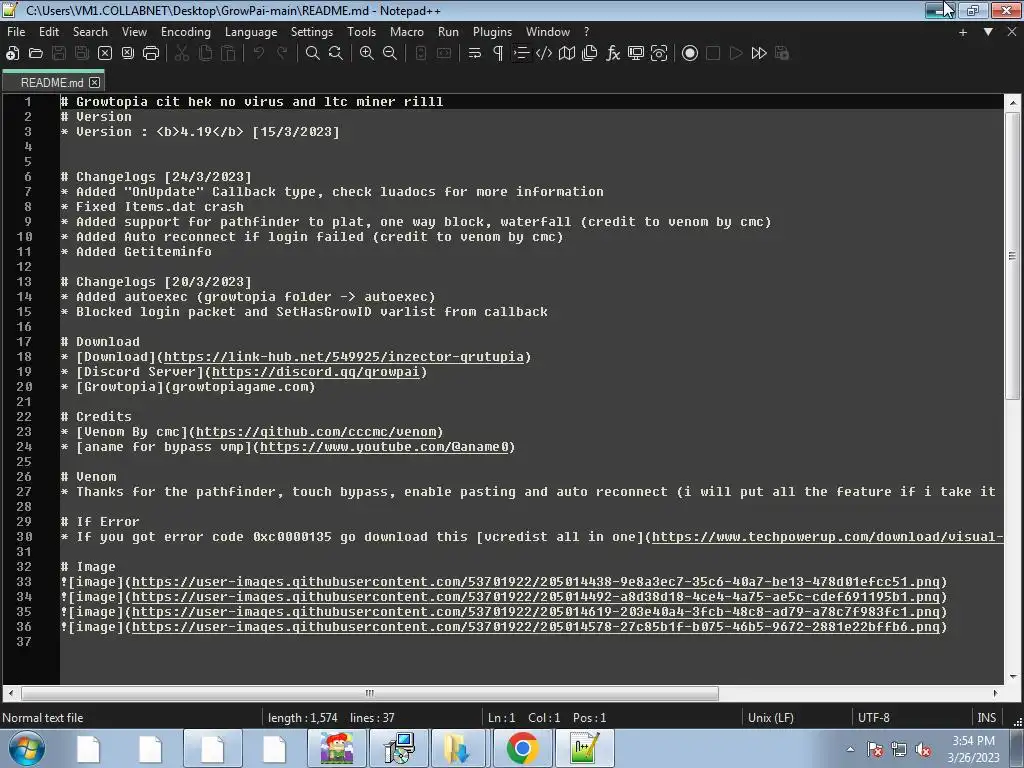
Task: Click the github.com/cccmc/venom link
Action: pos(316,432)
